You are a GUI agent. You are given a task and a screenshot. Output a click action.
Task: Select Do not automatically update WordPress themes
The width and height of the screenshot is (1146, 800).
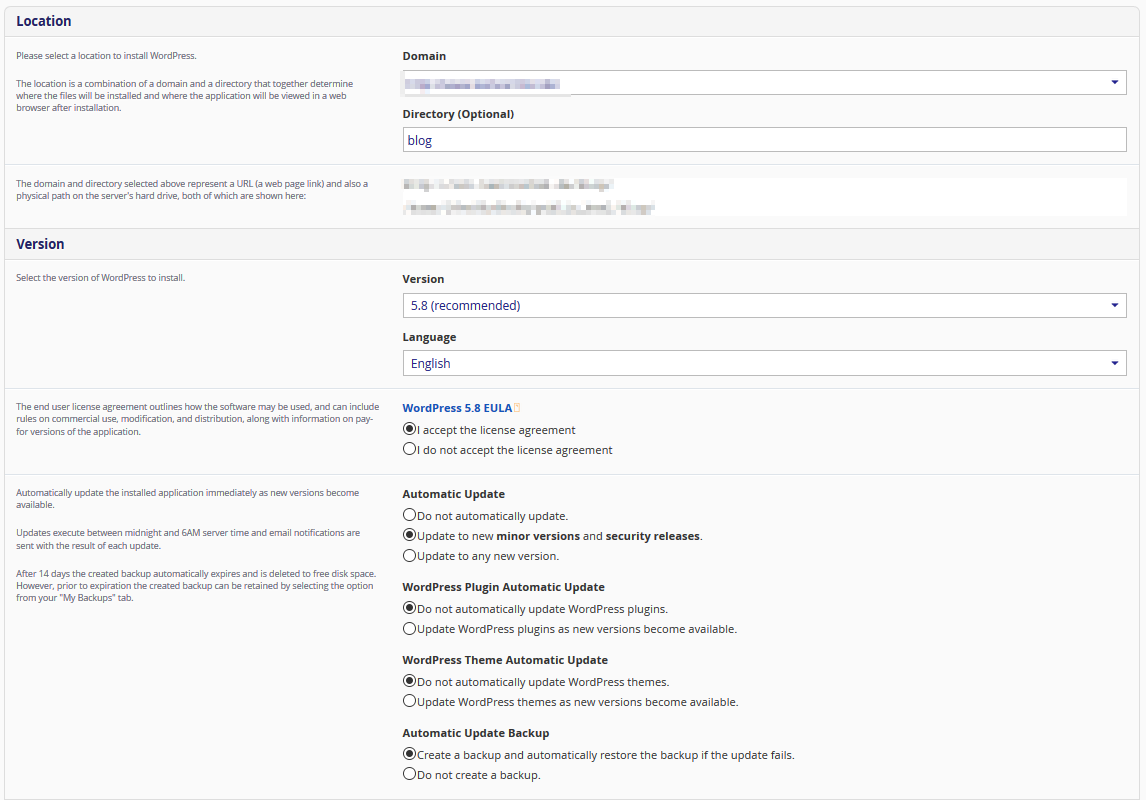coord(409,681)
